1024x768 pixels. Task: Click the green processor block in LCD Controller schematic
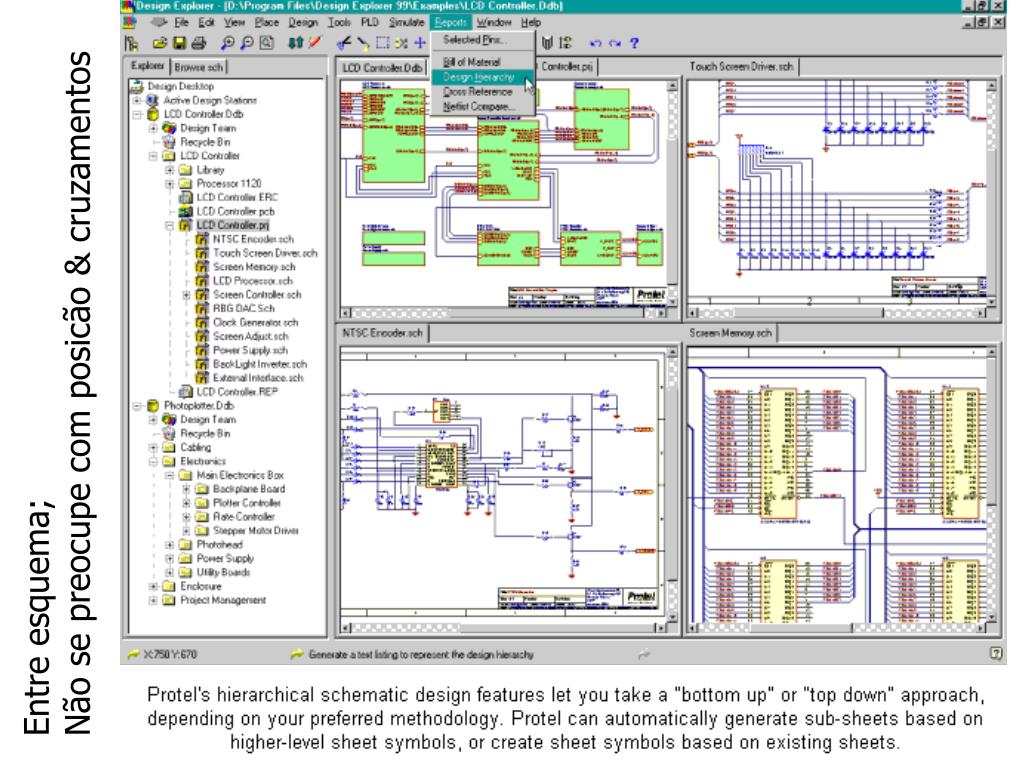coord(509,160)
